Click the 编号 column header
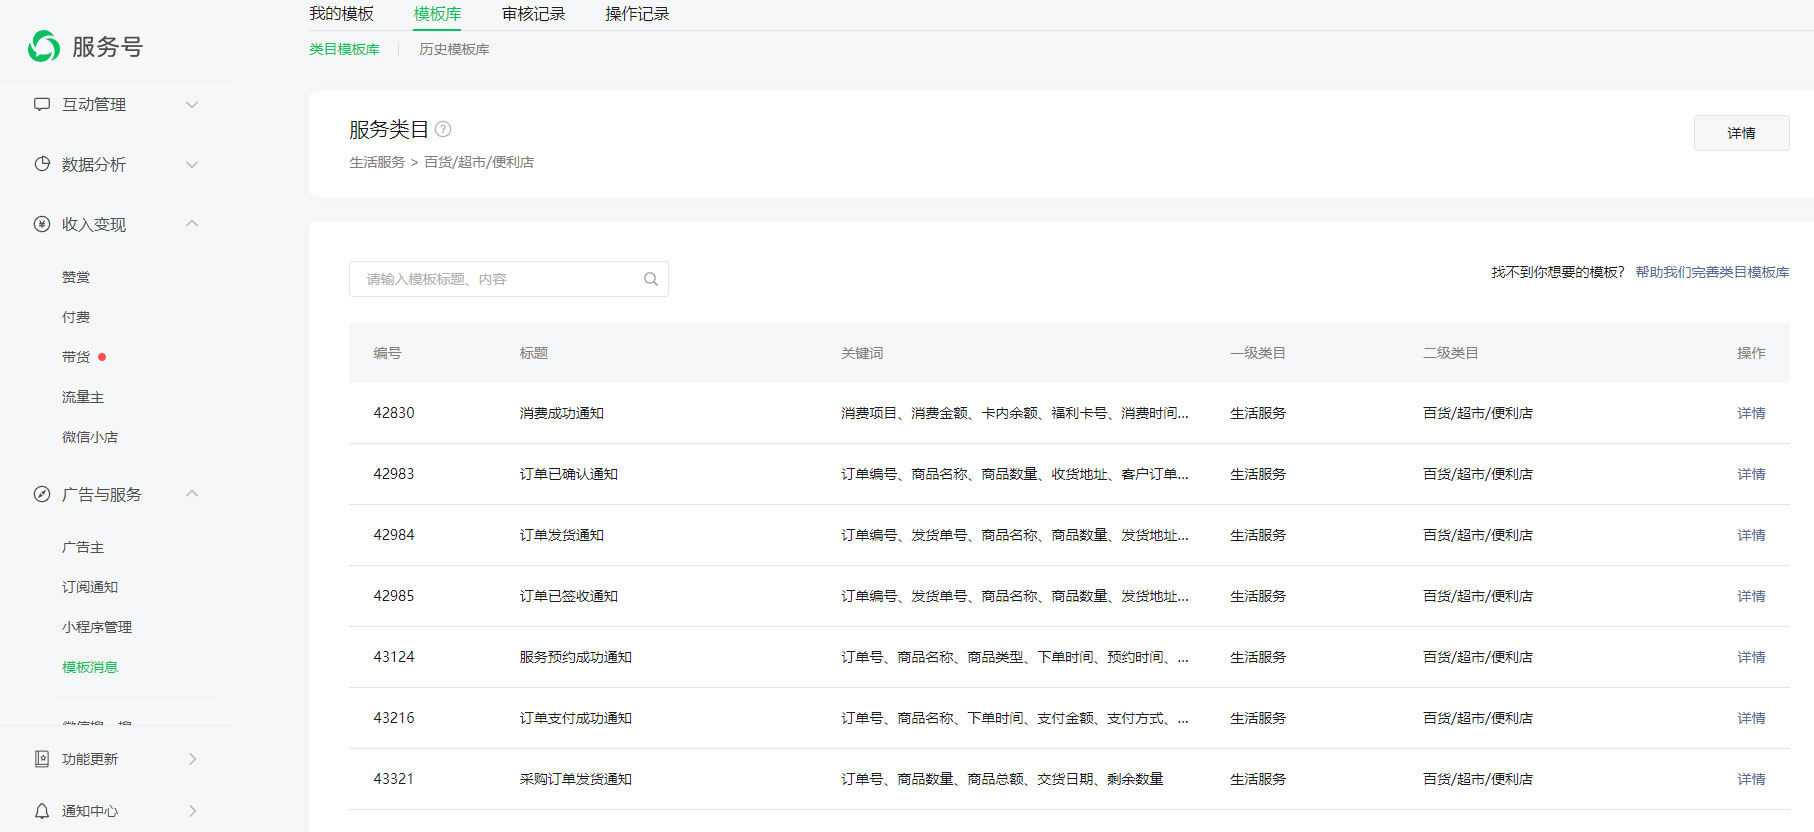 coord(387,353)
